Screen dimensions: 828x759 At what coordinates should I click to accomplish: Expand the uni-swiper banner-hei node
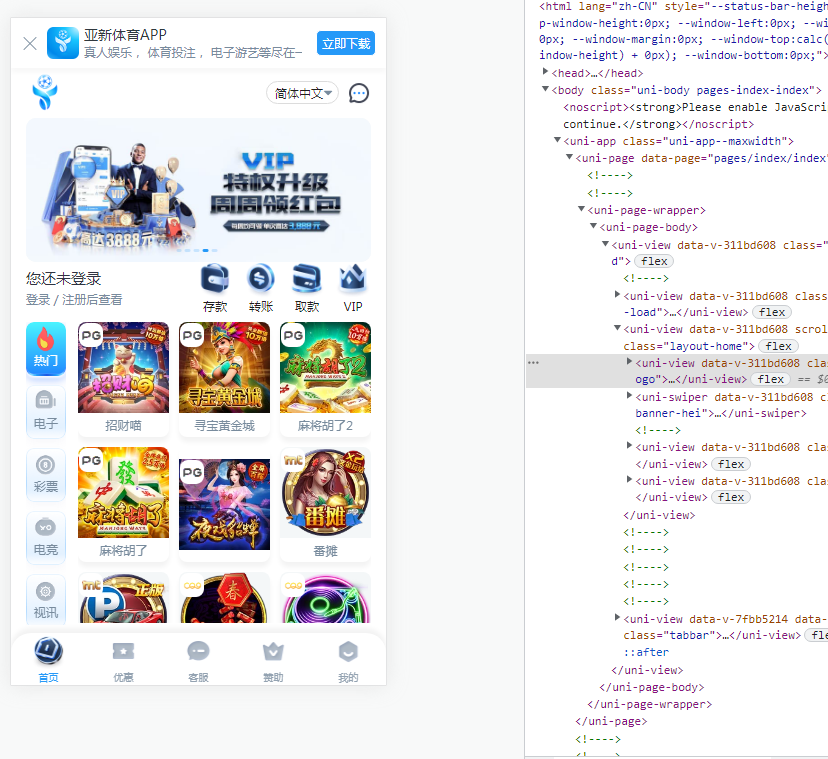pyautogui.click(x=629, y=395)
